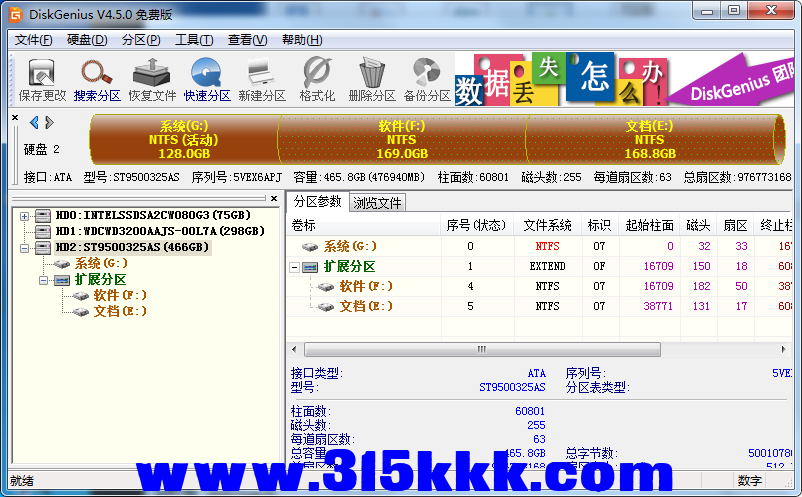Click the 文档(E:) drive icon in table
The width and height of the screenshot is (802, 497).
[x=326, y=307]
